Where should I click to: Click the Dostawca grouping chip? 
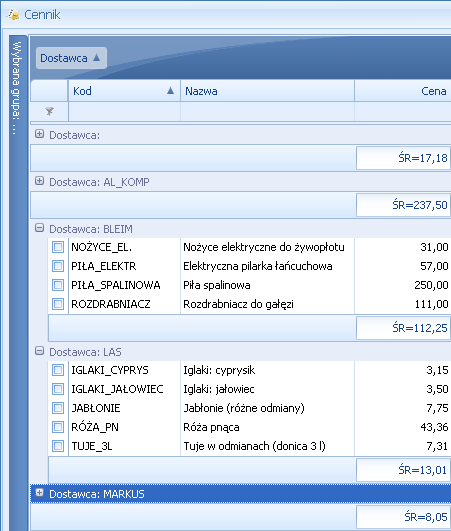coord(71,58)
